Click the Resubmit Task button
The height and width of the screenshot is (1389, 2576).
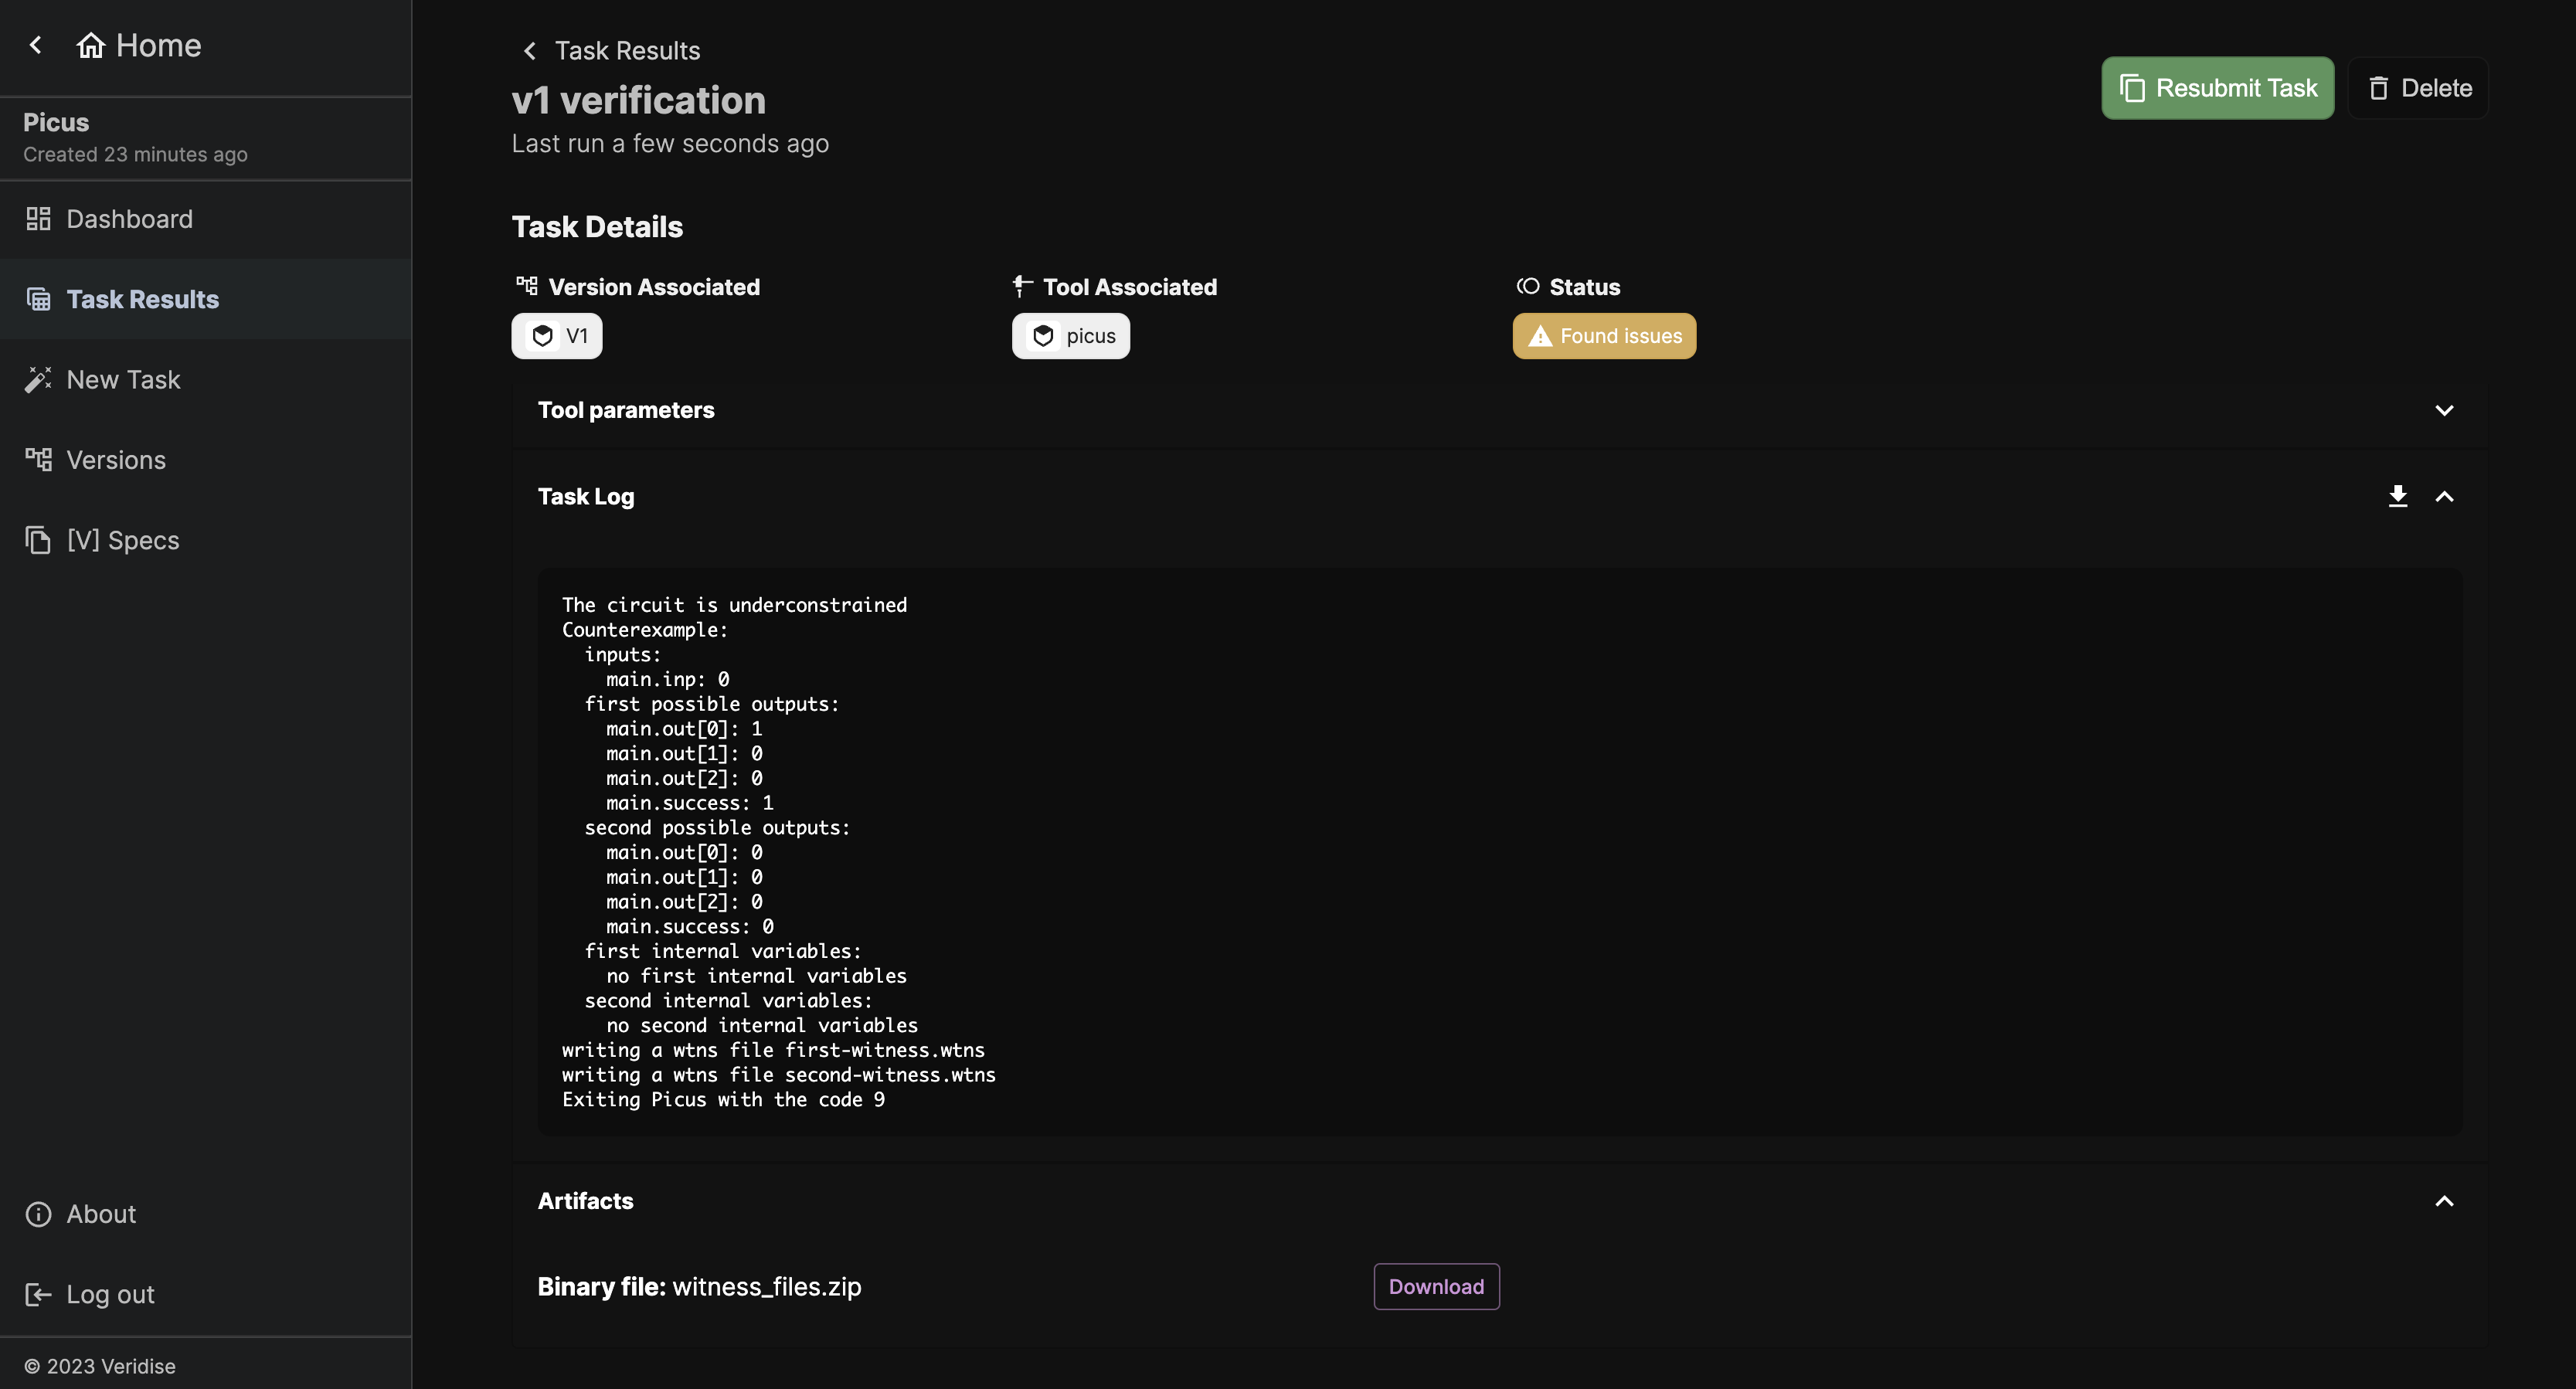(x=2217, y=88)
